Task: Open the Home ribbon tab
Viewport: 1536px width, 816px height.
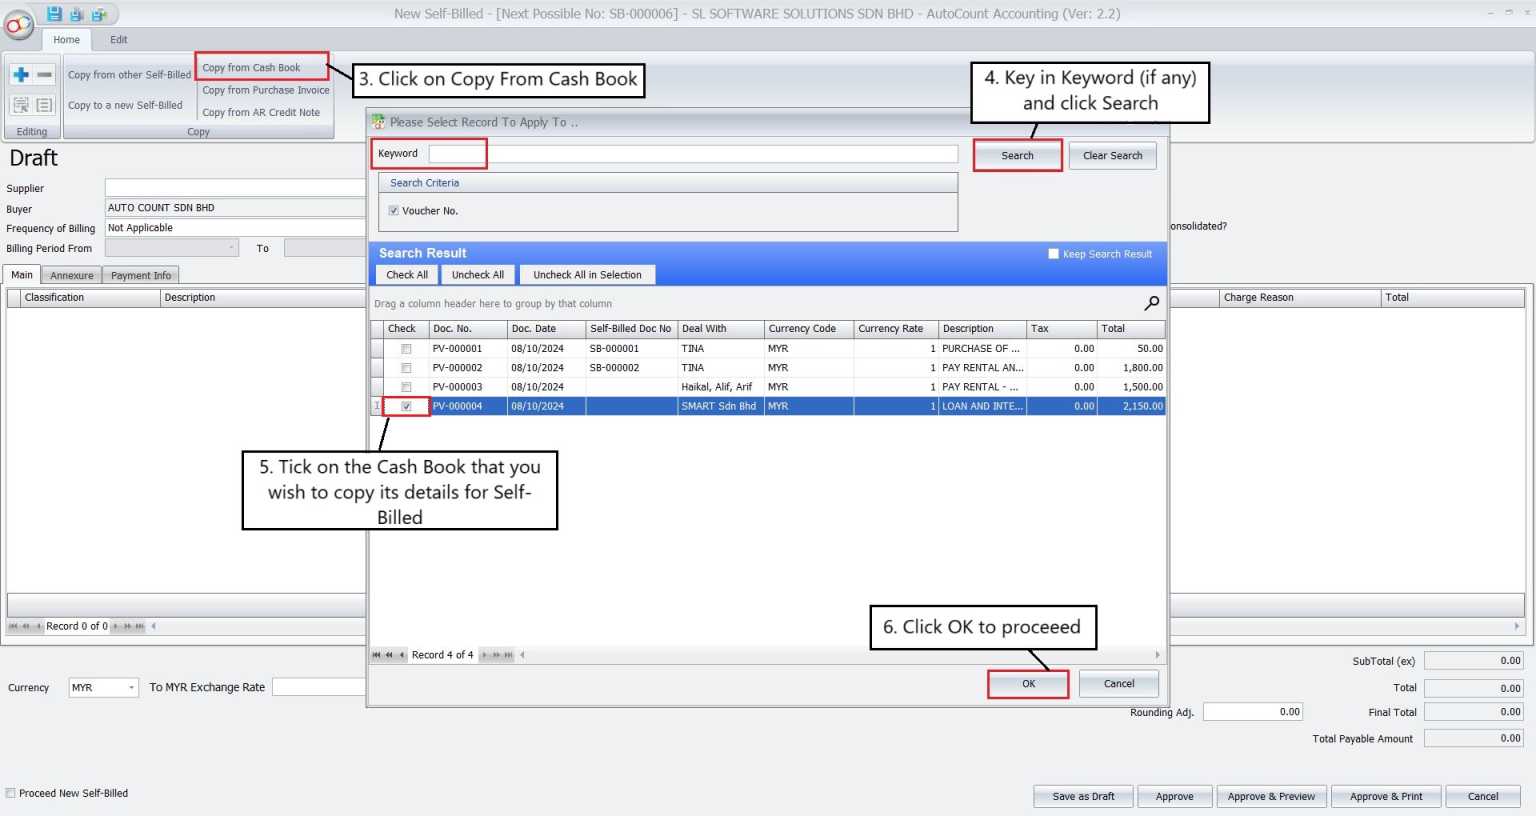Action: [x=67, y=40]
